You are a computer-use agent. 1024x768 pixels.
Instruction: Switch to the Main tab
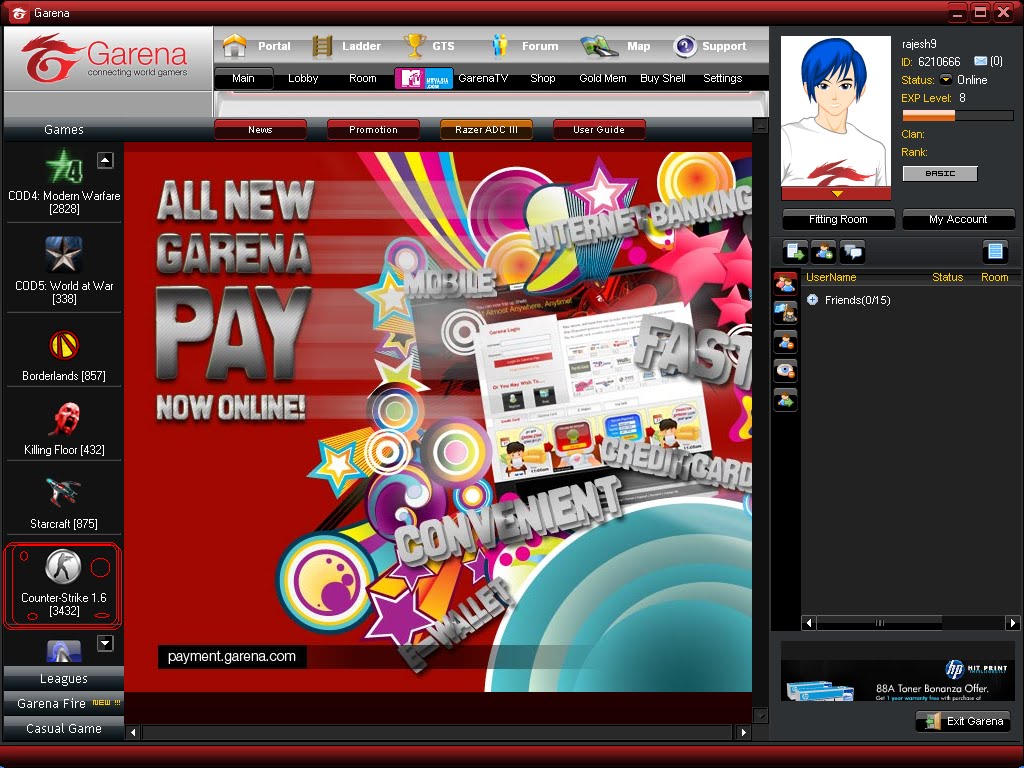pos(243,78)
